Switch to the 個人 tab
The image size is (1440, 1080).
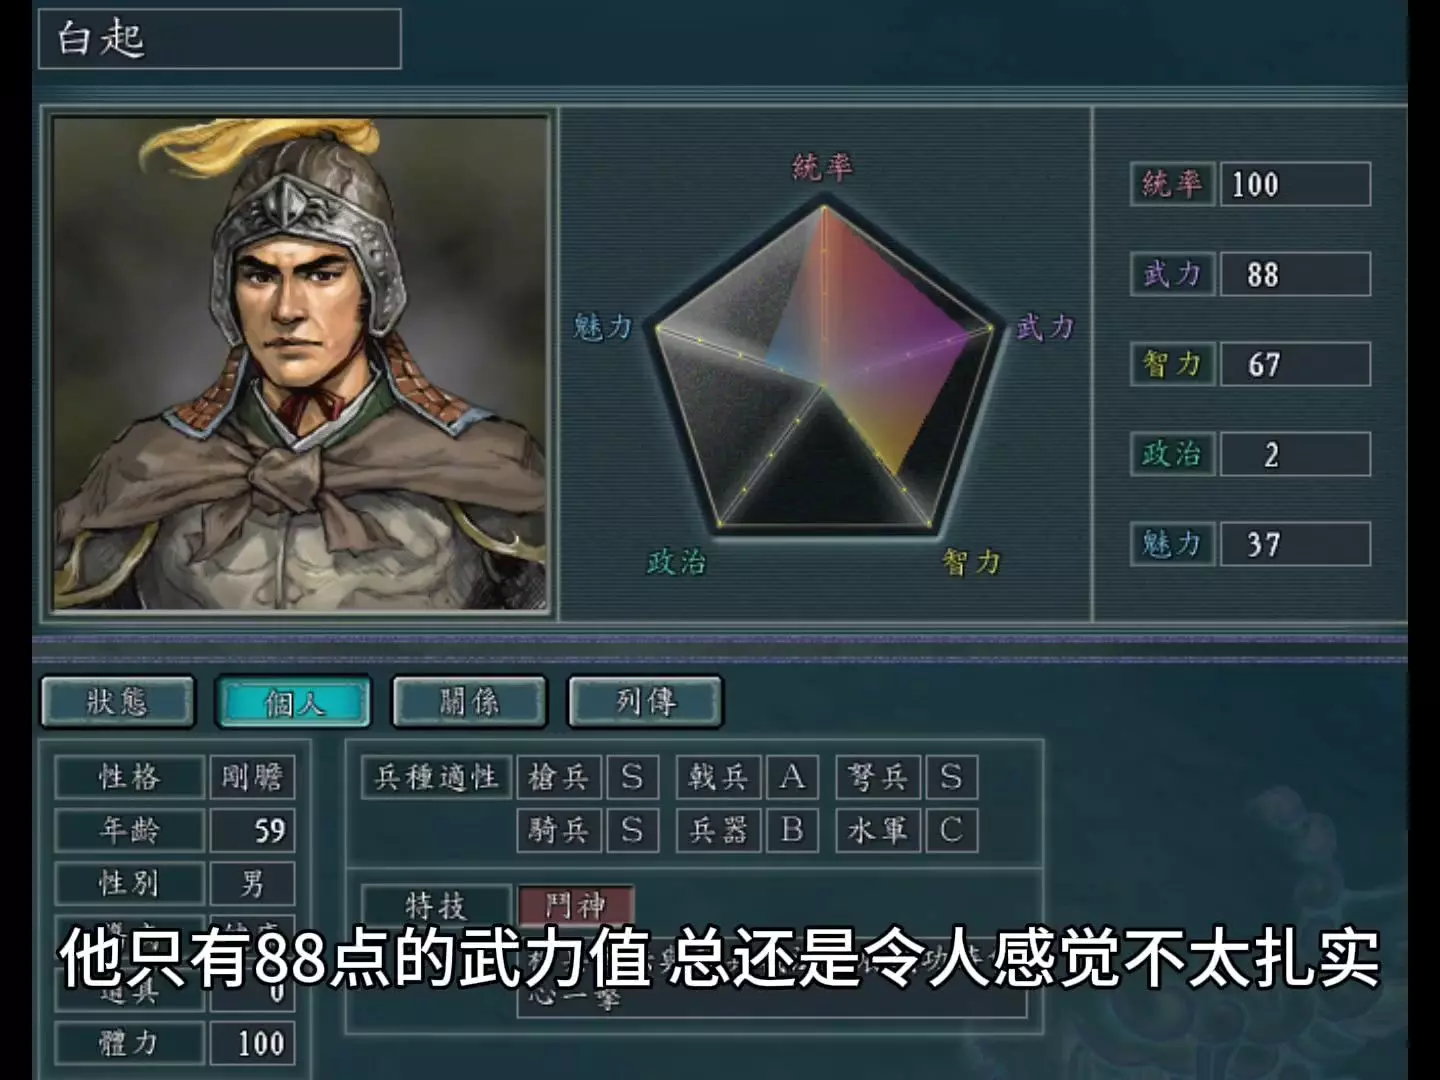(294, 702)
